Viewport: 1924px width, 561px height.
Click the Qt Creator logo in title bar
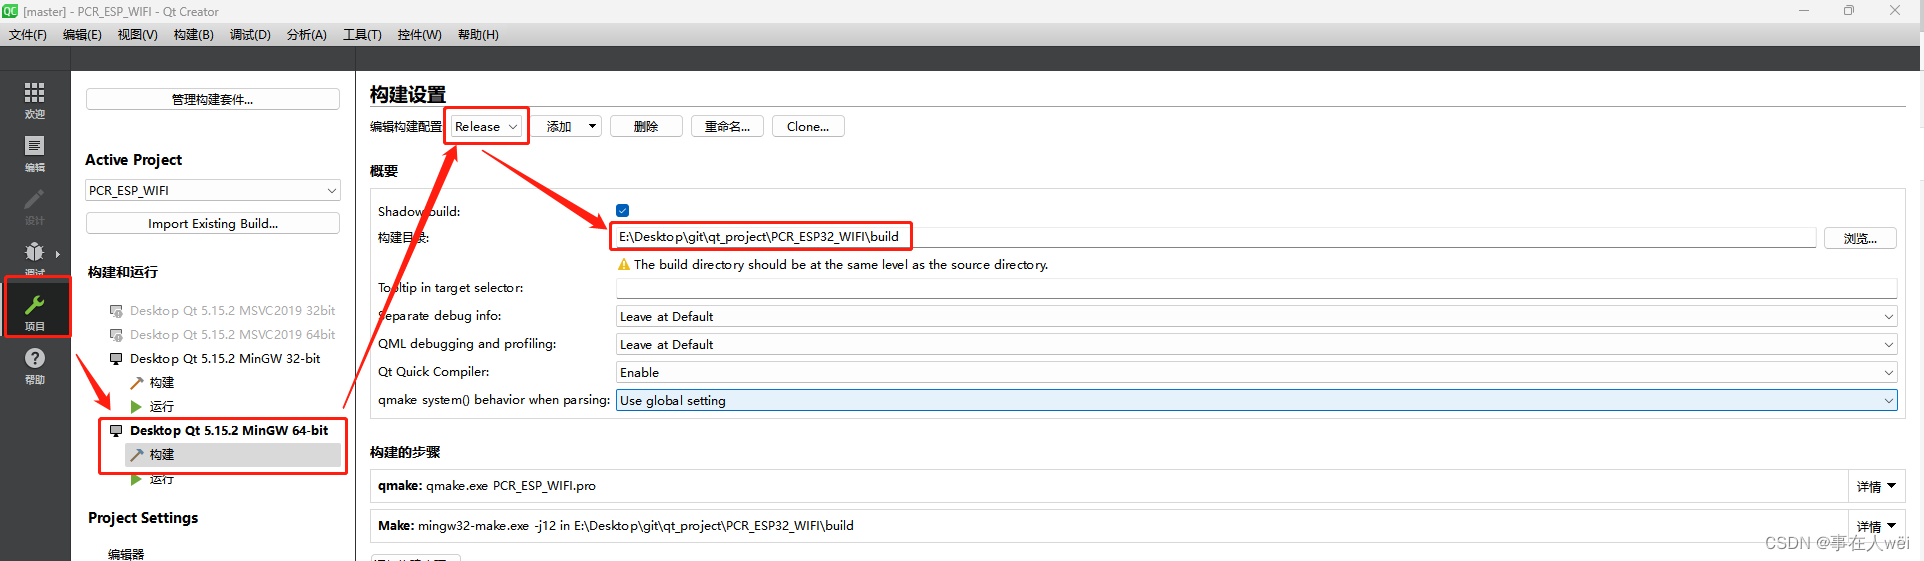[10, 11]
